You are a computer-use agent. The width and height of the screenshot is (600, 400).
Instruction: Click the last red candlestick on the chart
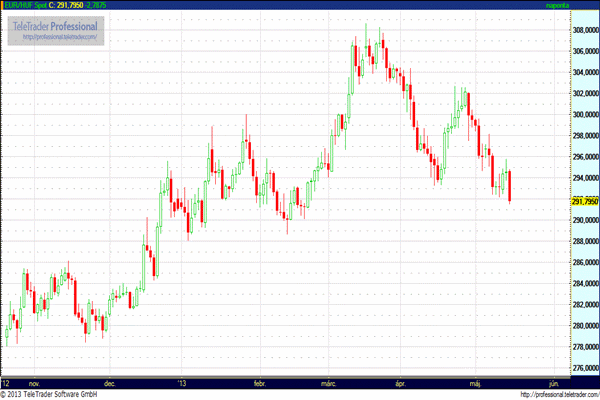point(510,186)
